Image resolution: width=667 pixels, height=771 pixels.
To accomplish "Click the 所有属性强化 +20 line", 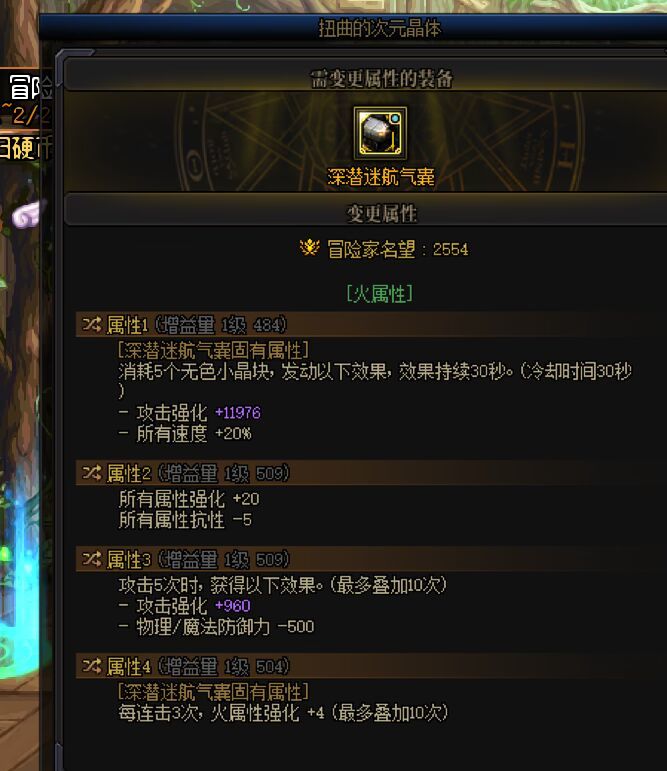I will tap(189, 499).
